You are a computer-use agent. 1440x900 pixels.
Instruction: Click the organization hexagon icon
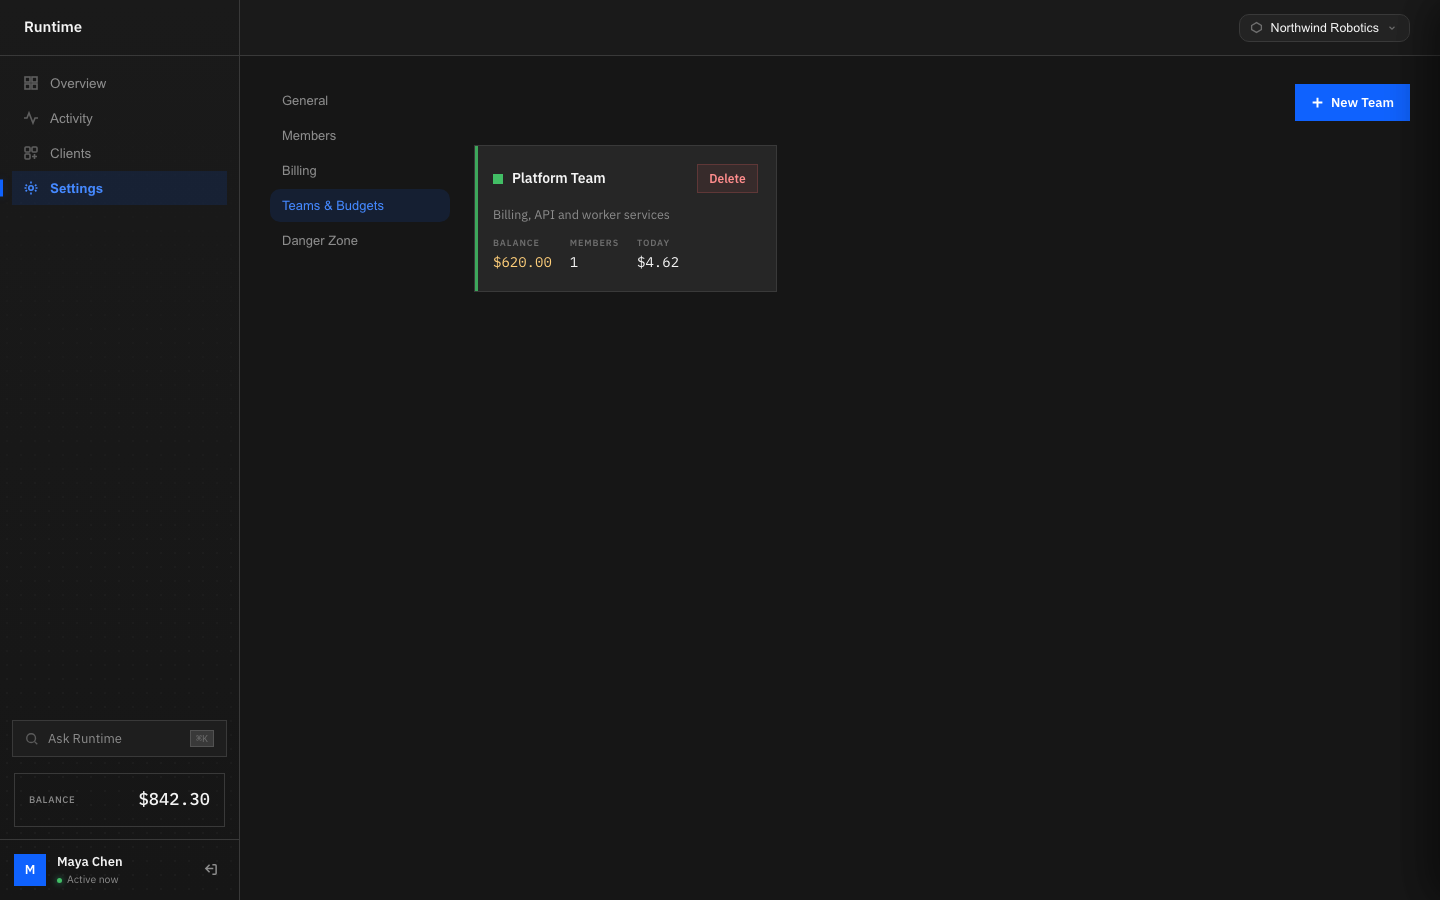pyautogui.click(x=1256, y=28)
